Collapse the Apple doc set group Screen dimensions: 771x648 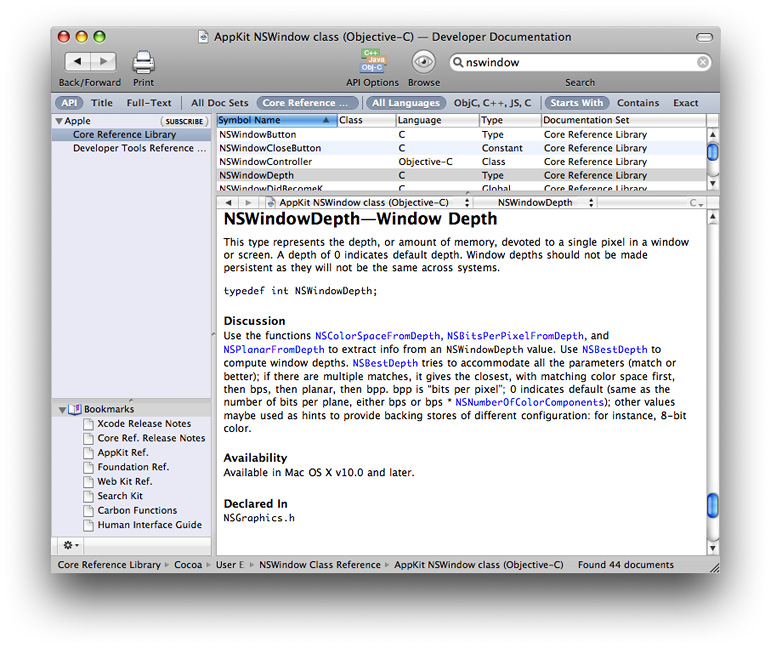click(59, 121)
